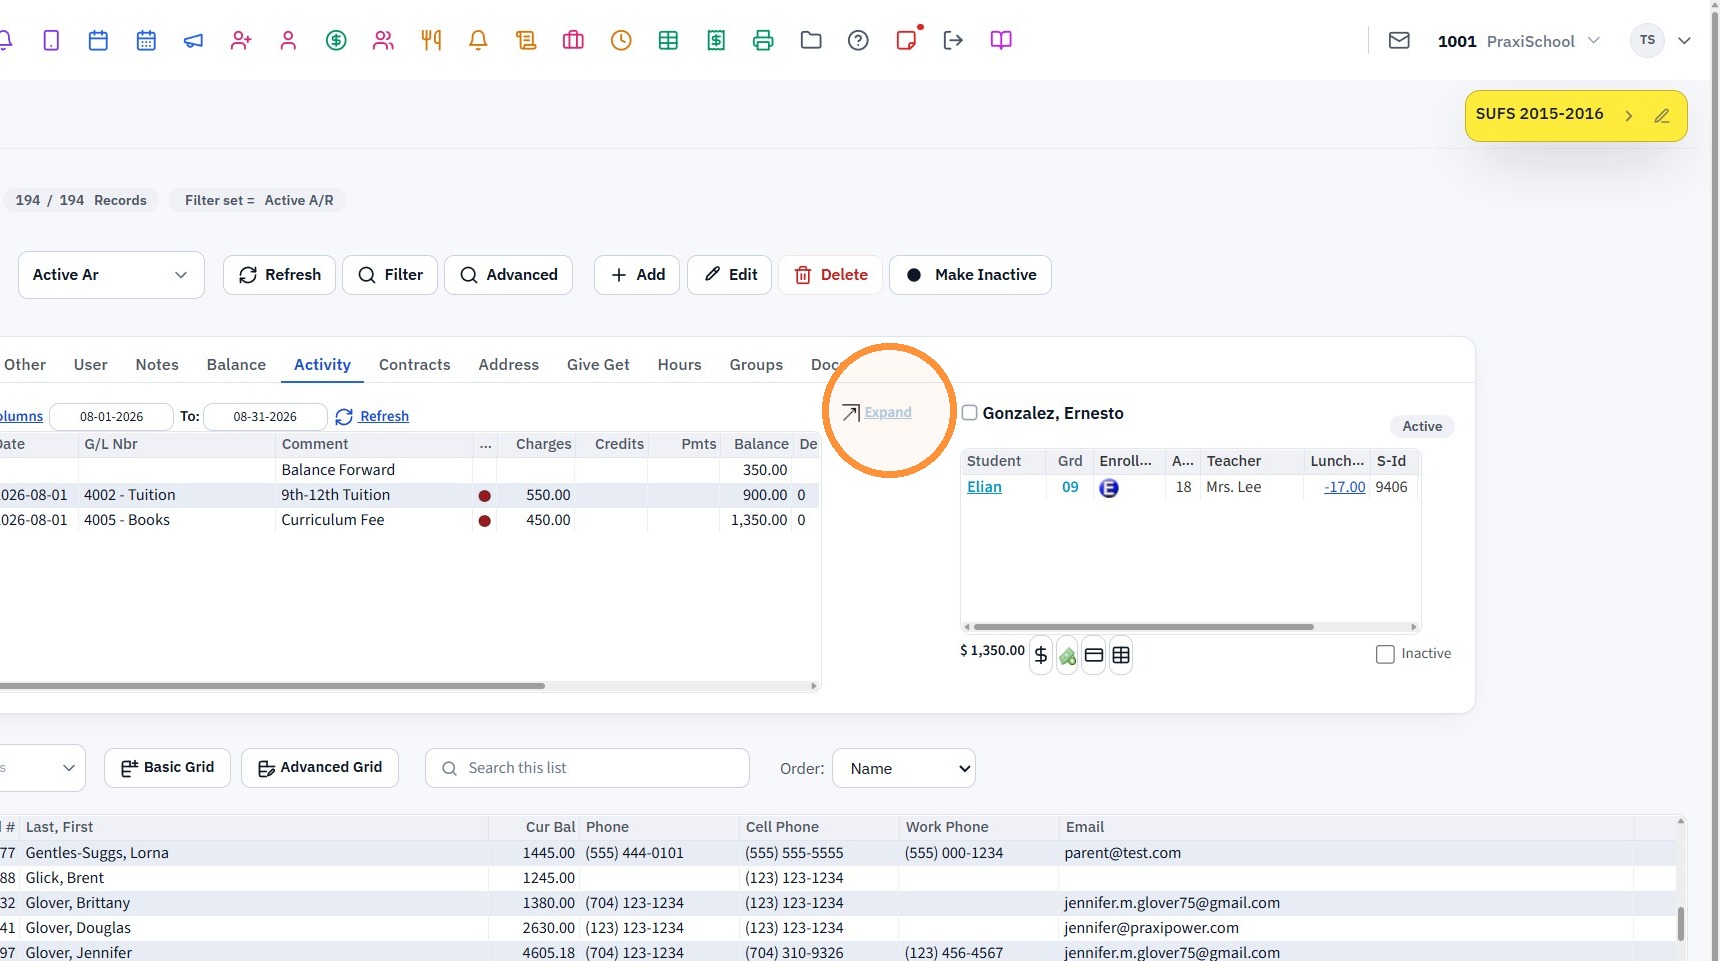Open the Active Ar dropdown
Viewport: 1720px width, 961px height.
pos(111,275)
